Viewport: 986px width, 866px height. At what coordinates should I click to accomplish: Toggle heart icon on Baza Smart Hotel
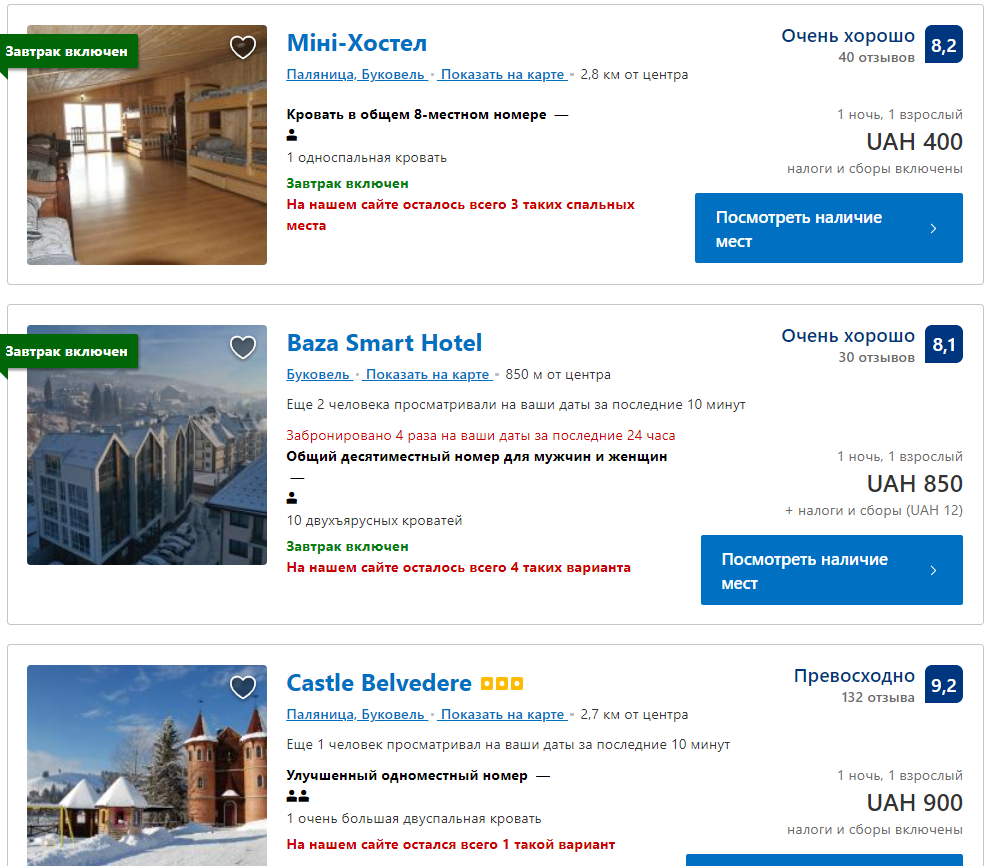243,347
